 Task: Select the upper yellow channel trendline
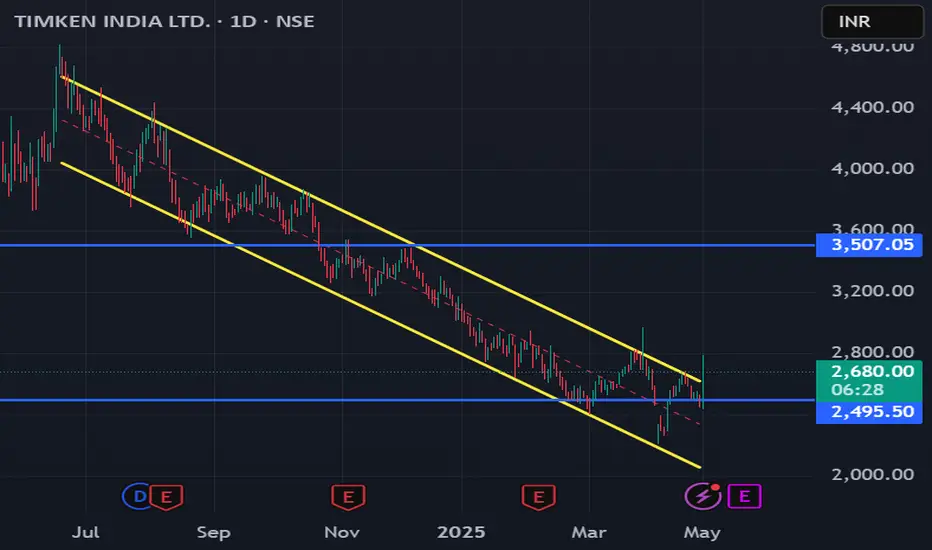tap(380, 229)
